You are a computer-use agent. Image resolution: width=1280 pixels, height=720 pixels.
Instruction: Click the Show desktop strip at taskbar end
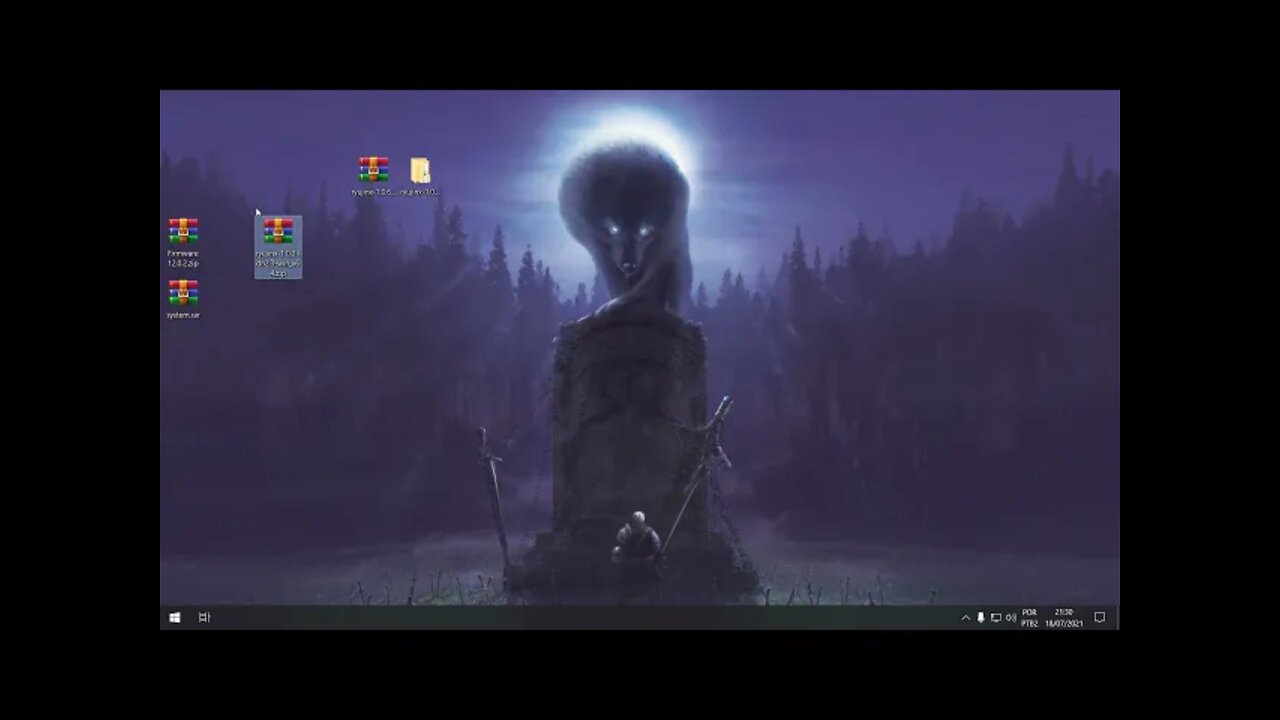click(x=1117, y=618)
